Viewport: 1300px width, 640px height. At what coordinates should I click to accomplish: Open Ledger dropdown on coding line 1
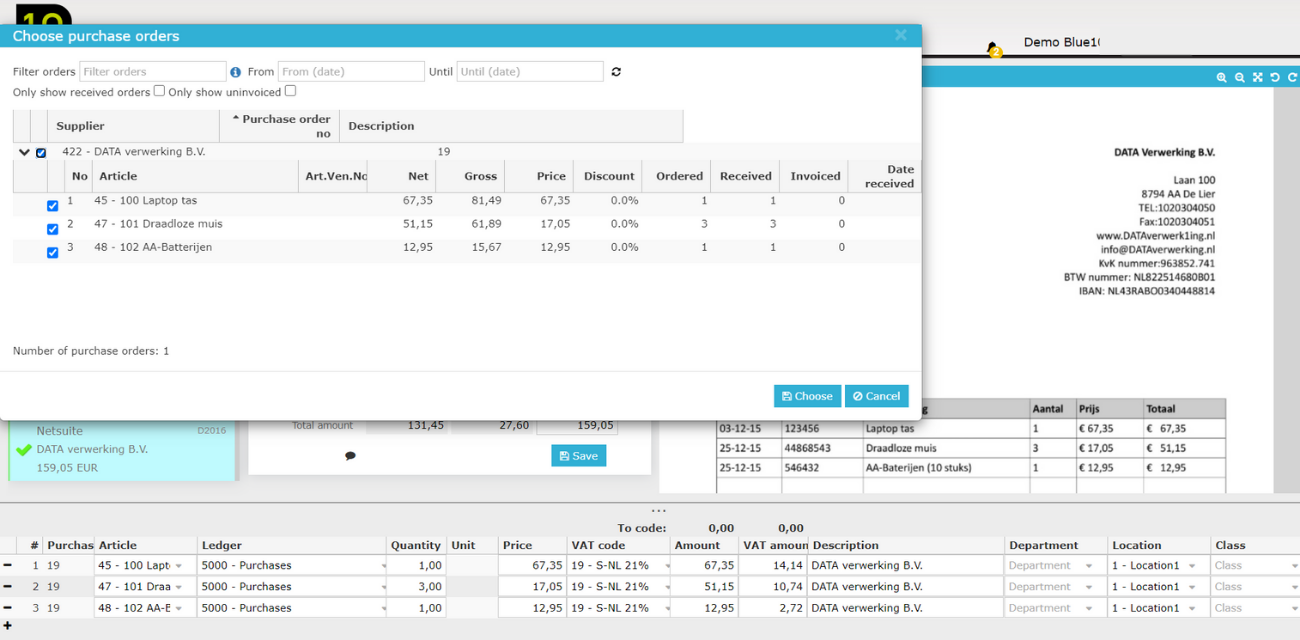[382, 566]
